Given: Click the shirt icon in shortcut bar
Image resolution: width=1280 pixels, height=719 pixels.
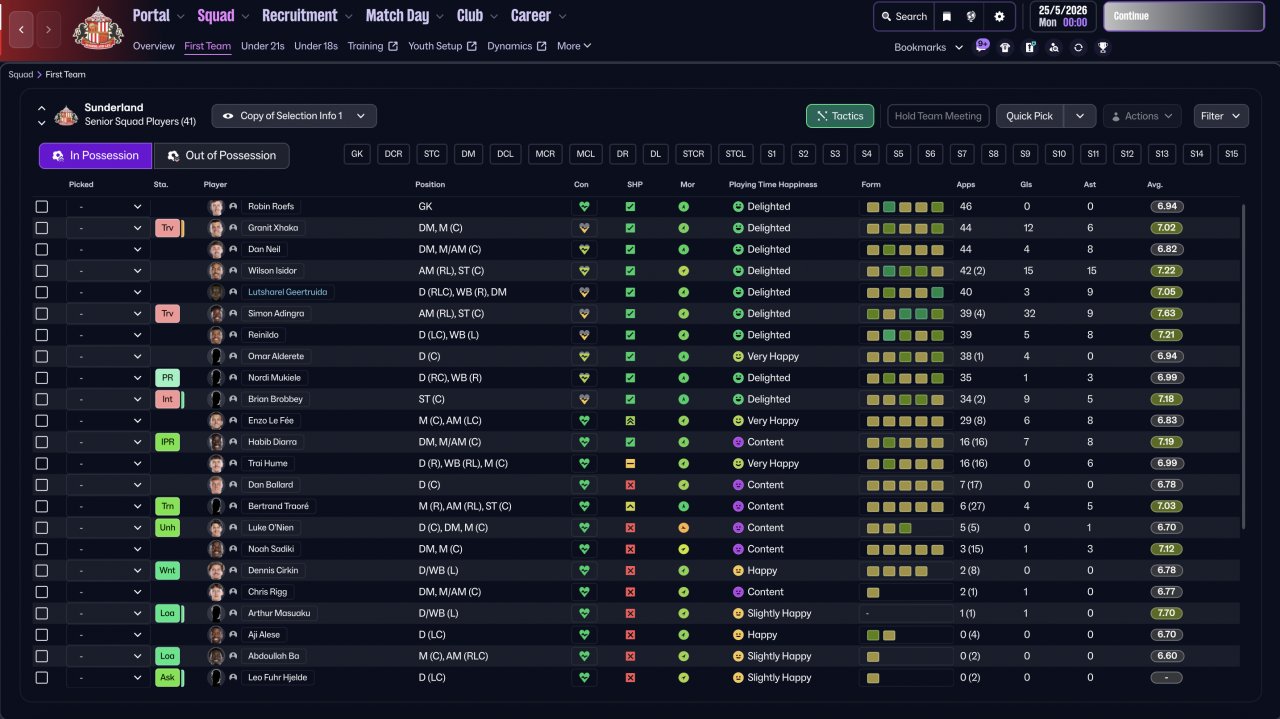Looking at the screenshot, I should tap(1005, 47).
